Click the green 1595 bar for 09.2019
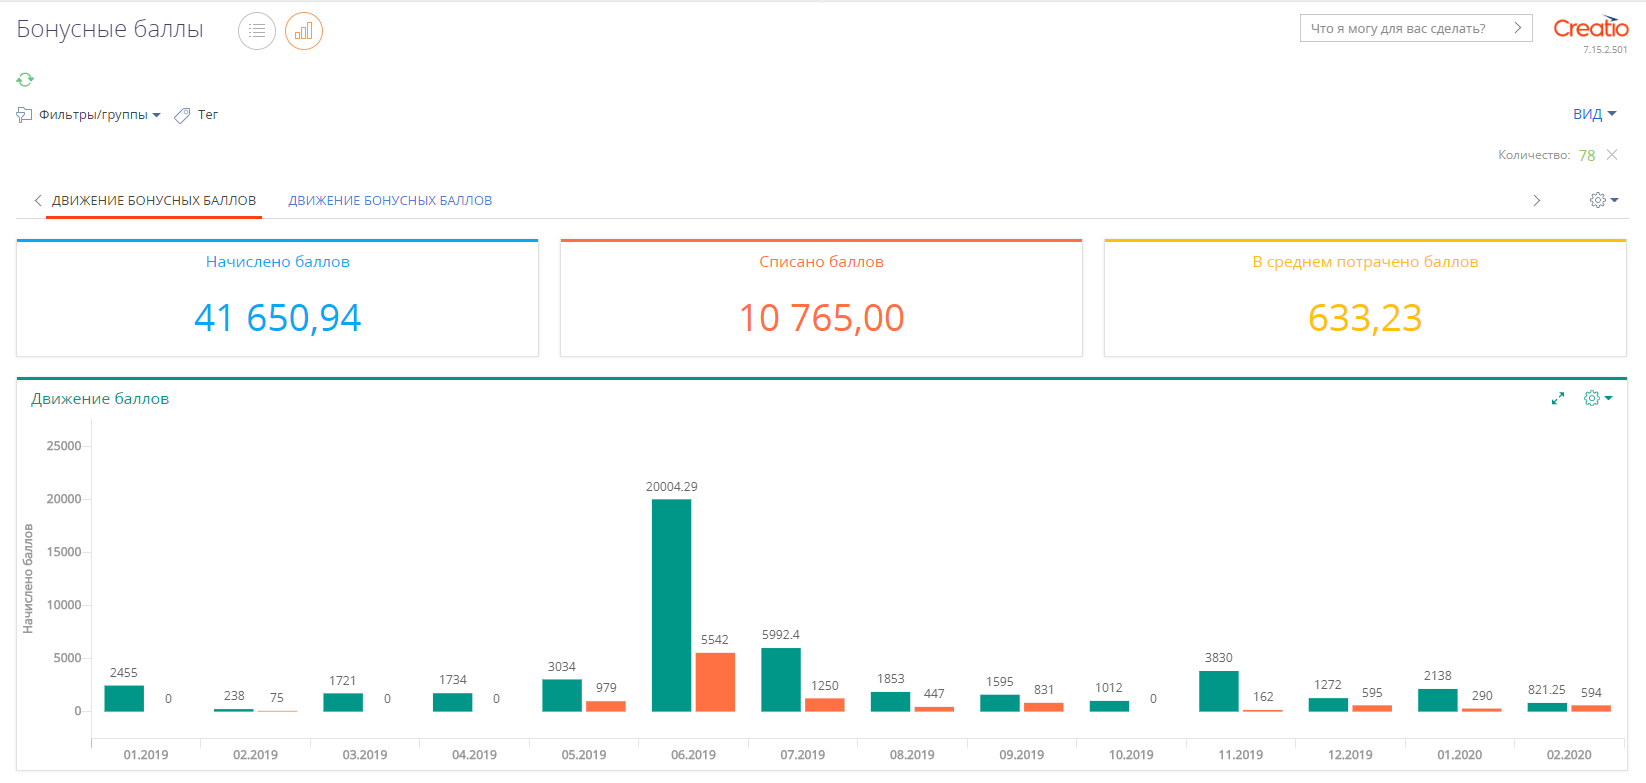Viewport: 1646px width, 783px height. point(1000,703)
